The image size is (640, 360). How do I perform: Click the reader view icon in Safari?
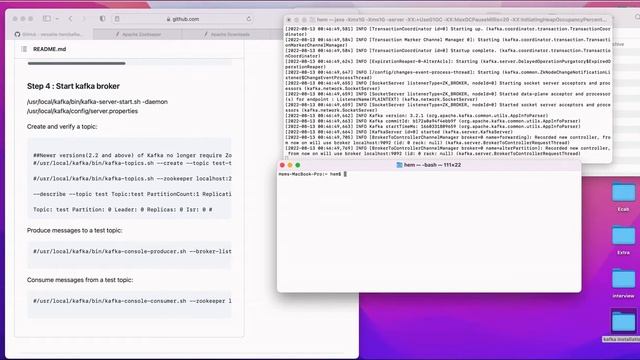click(x=117, y=19)
